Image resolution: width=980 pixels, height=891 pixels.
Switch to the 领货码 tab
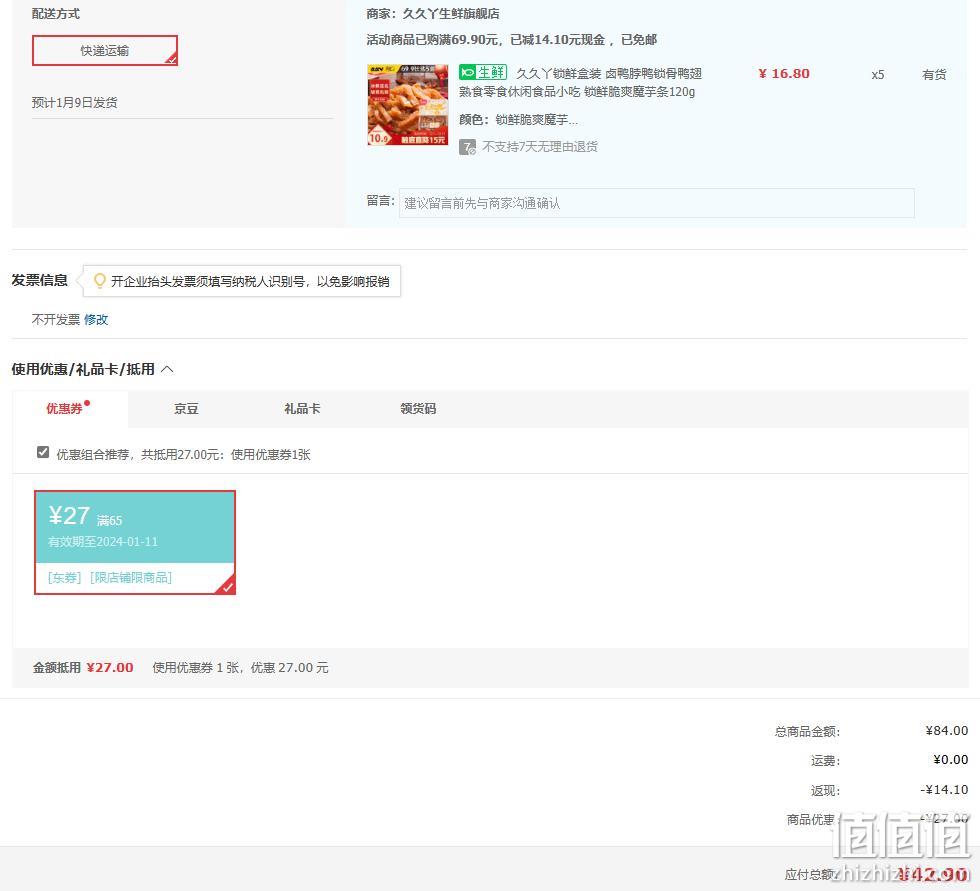pyautogui.click(x=418, y=409)
